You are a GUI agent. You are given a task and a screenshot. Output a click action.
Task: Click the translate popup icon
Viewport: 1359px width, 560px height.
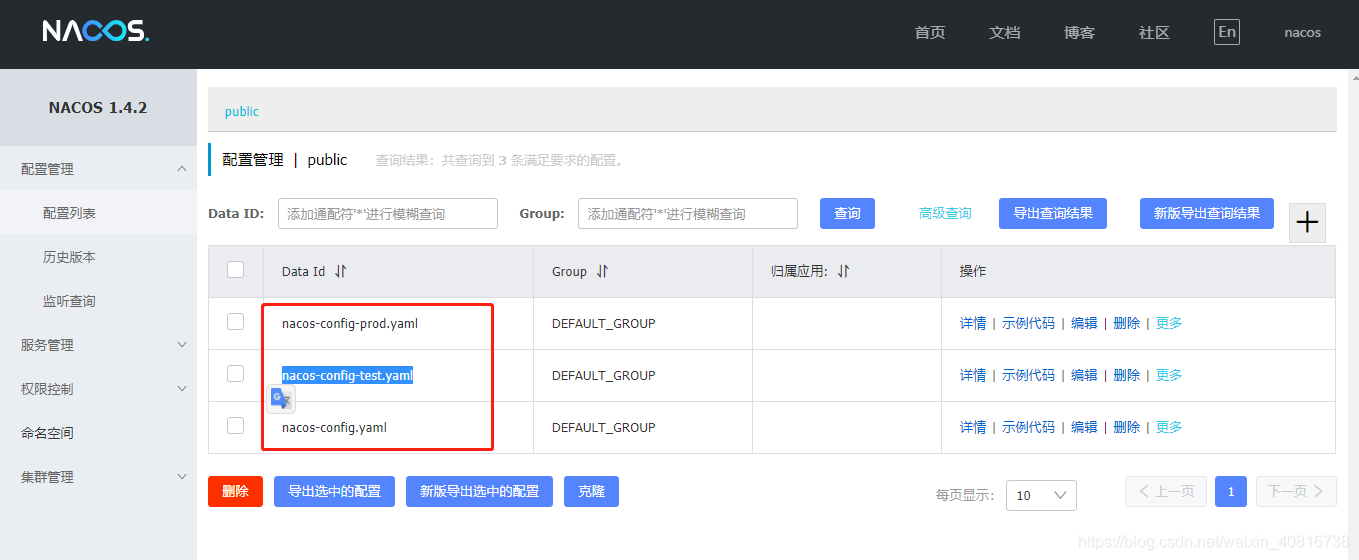click(281, 398)
